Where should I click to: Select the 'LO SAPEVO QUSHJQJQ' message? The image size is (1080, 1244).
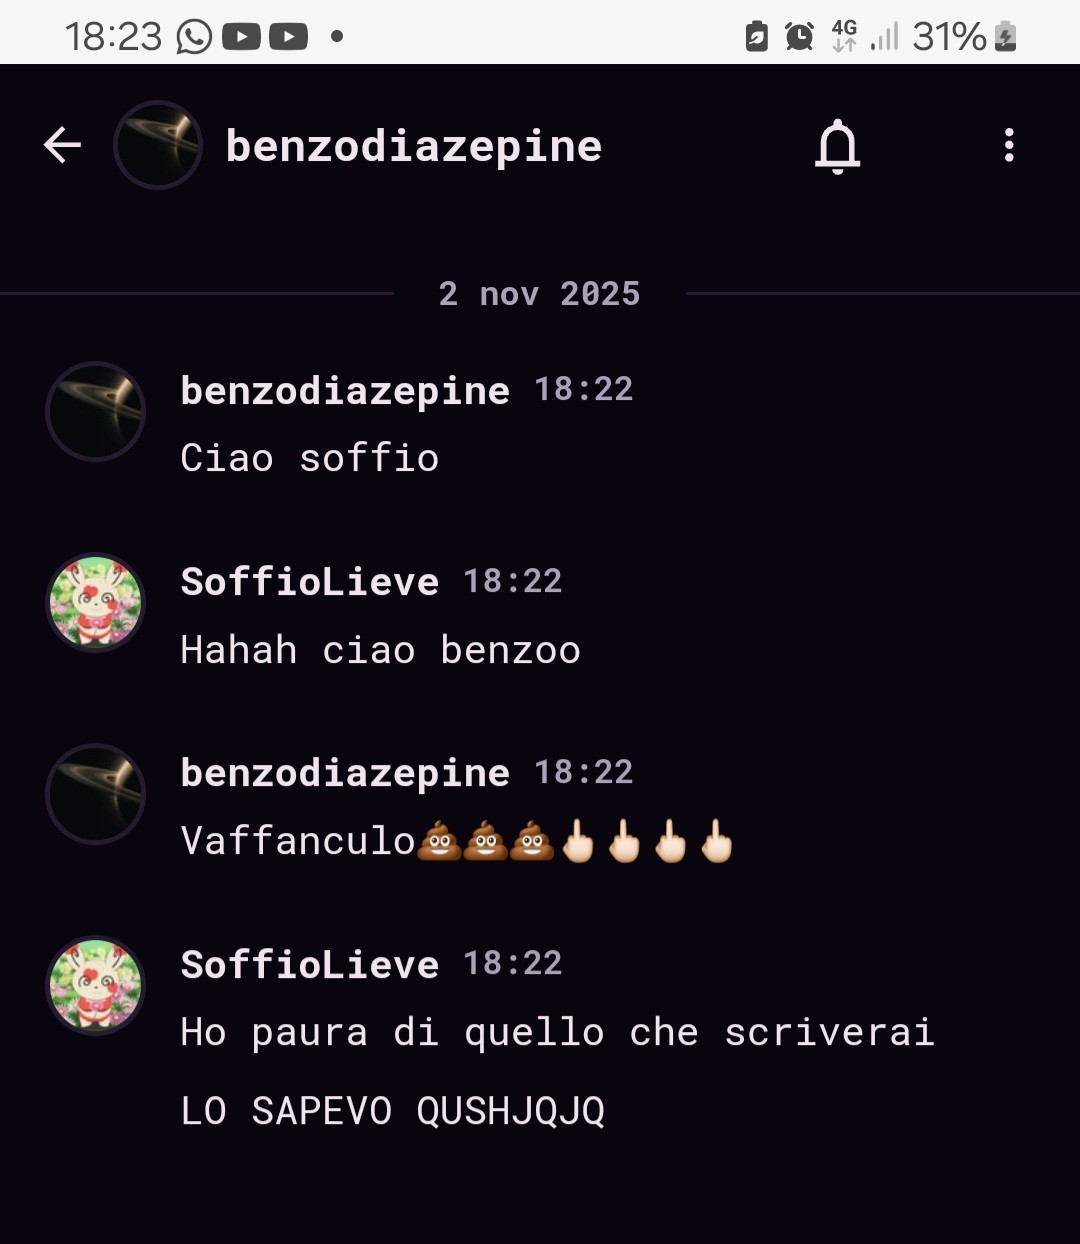393,1111
